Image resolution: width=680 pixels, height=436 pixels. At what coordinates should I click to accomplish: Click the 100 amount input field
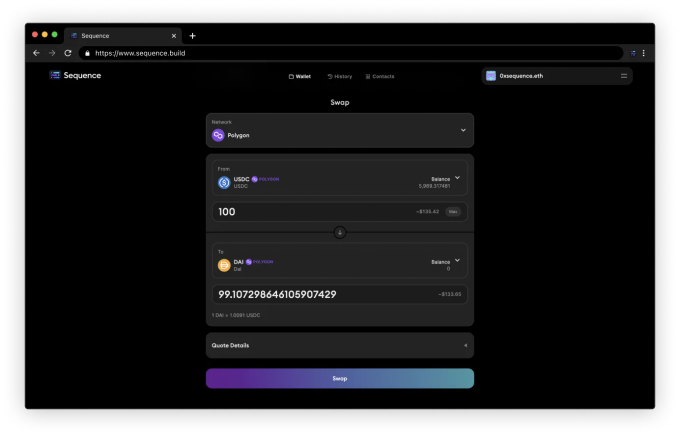point(340,212)
